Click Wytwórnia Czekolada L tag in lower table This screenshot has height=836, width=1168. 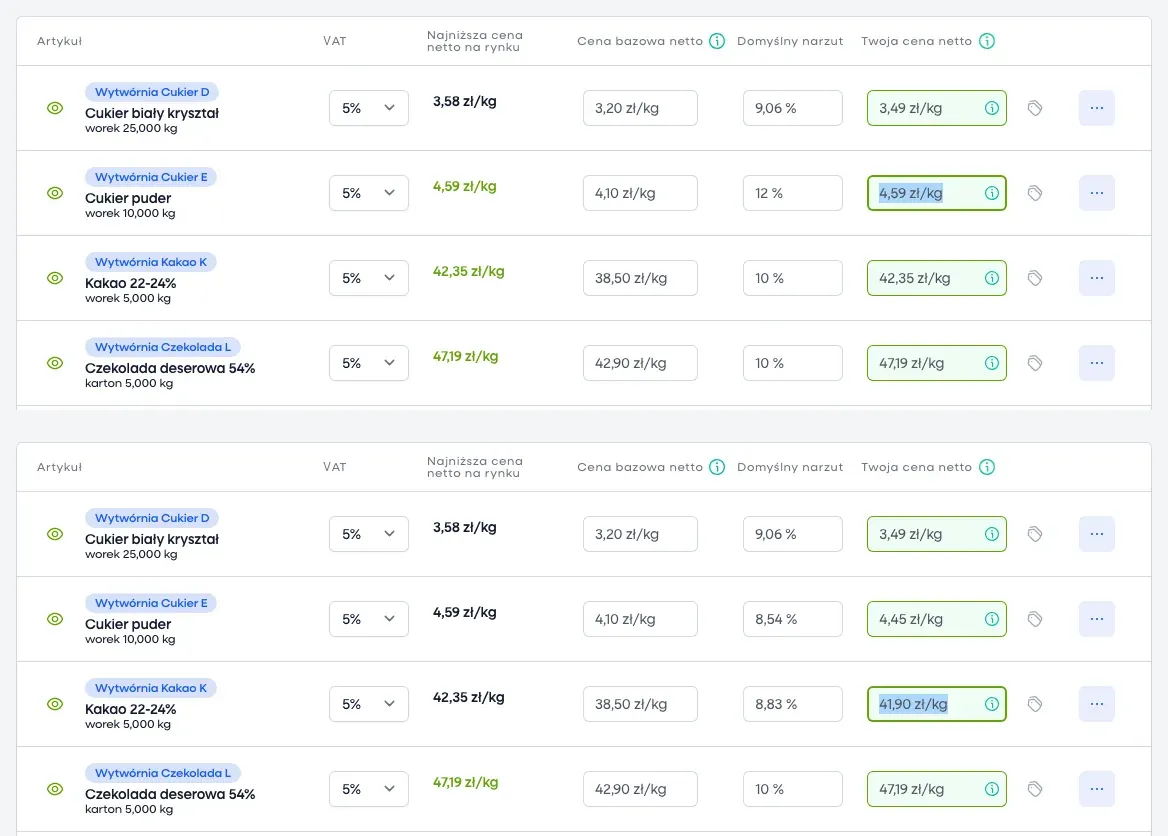click(162, 773)
